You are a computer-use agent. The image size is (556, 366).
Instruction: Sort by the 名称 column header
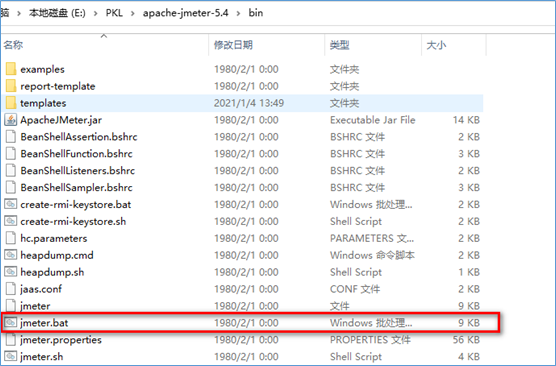[x=13, y=45]
